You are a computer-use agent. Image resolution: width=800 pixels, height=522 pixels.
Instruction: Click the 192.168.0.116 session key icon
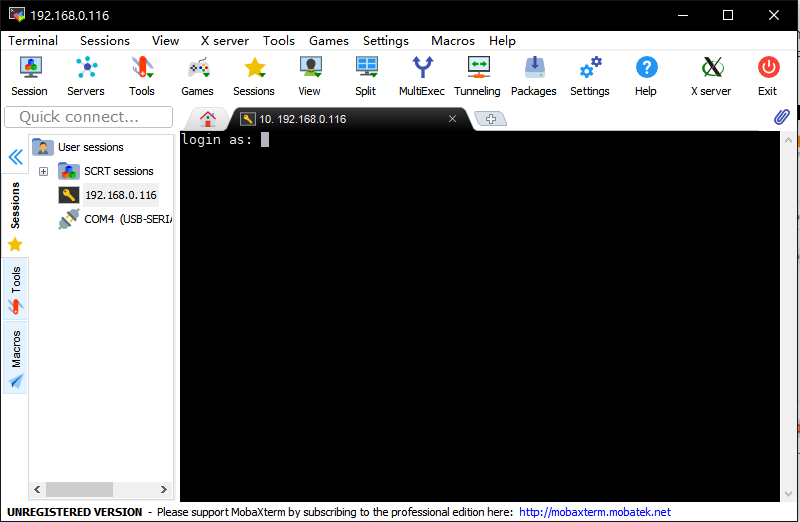[x=68, y=195]
